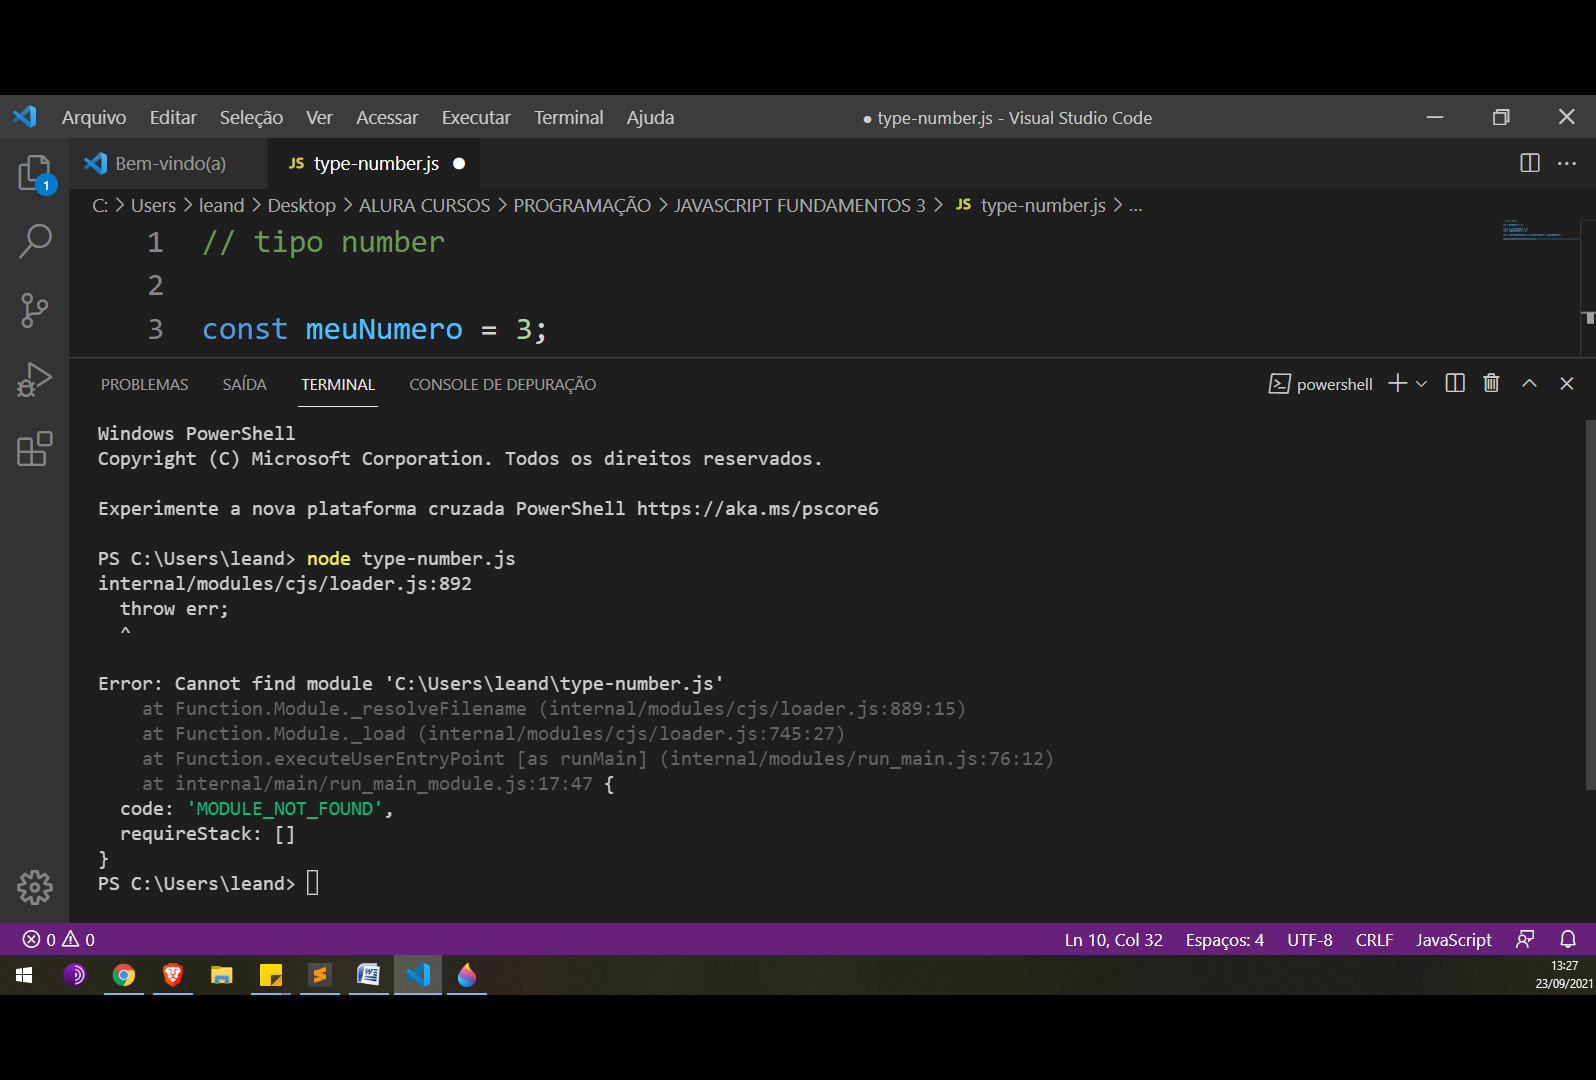
Task: Click unsaved dot on type-number.js tab
Action: [x=459, y=163]
